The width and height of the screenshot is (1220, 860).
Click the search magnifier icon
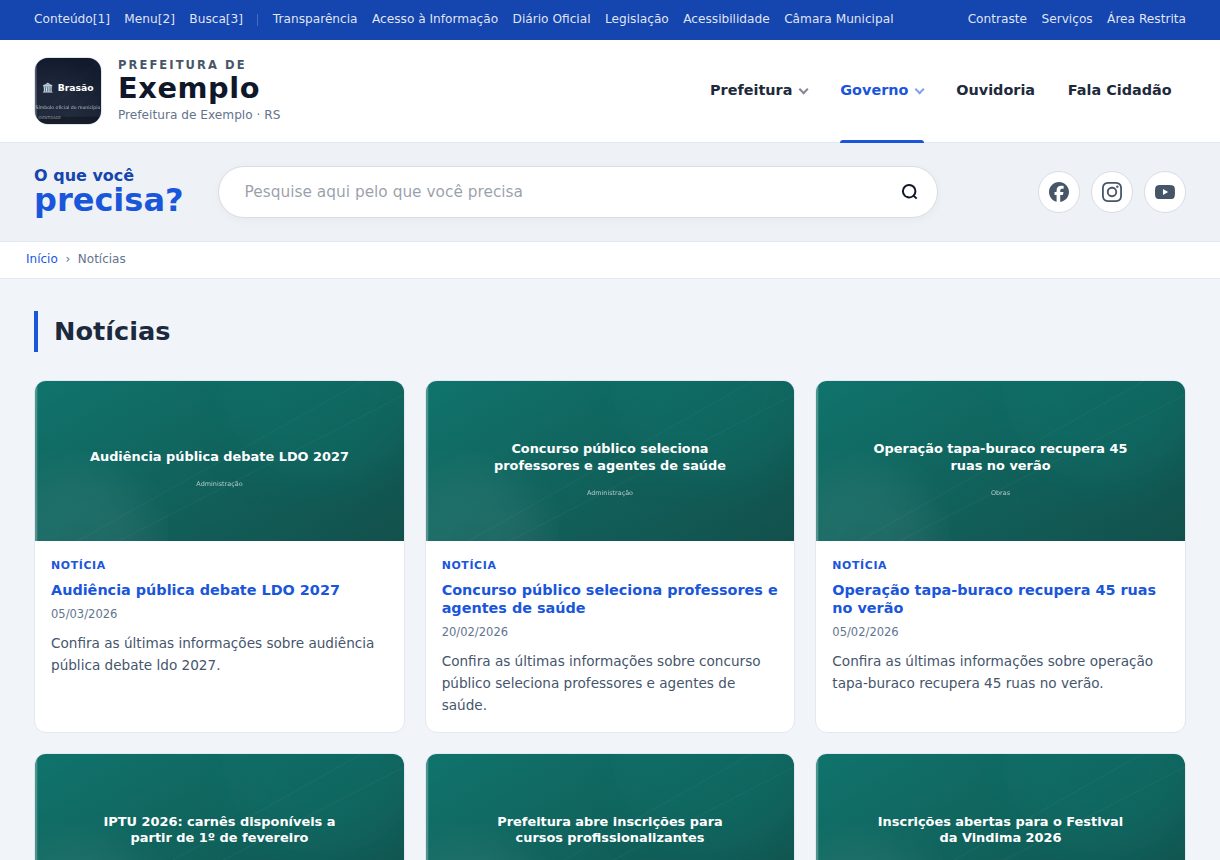pyautogui.click(x=909, y=192)
